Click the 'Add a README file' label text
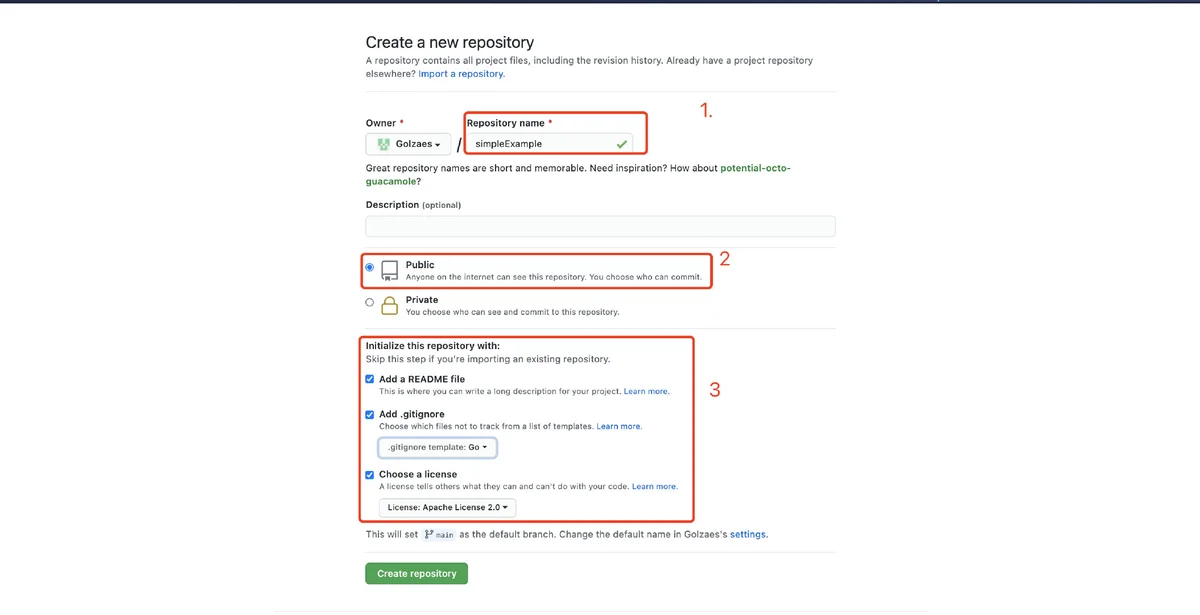 tap(422, 380)
